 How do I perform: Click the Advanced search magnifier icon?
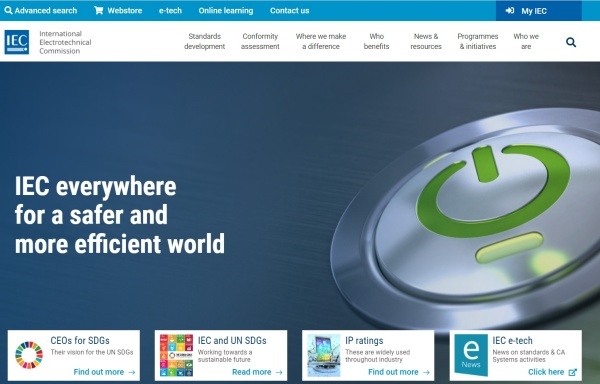[8, 10]
